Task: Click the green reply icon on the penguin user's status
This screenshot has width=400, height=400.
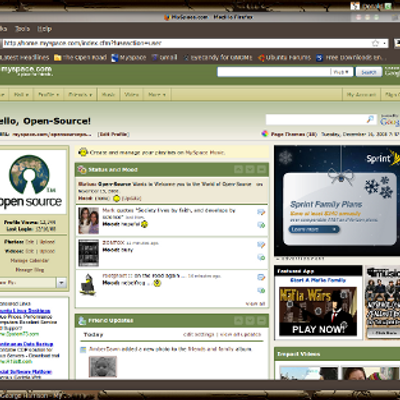Action: 261,290
